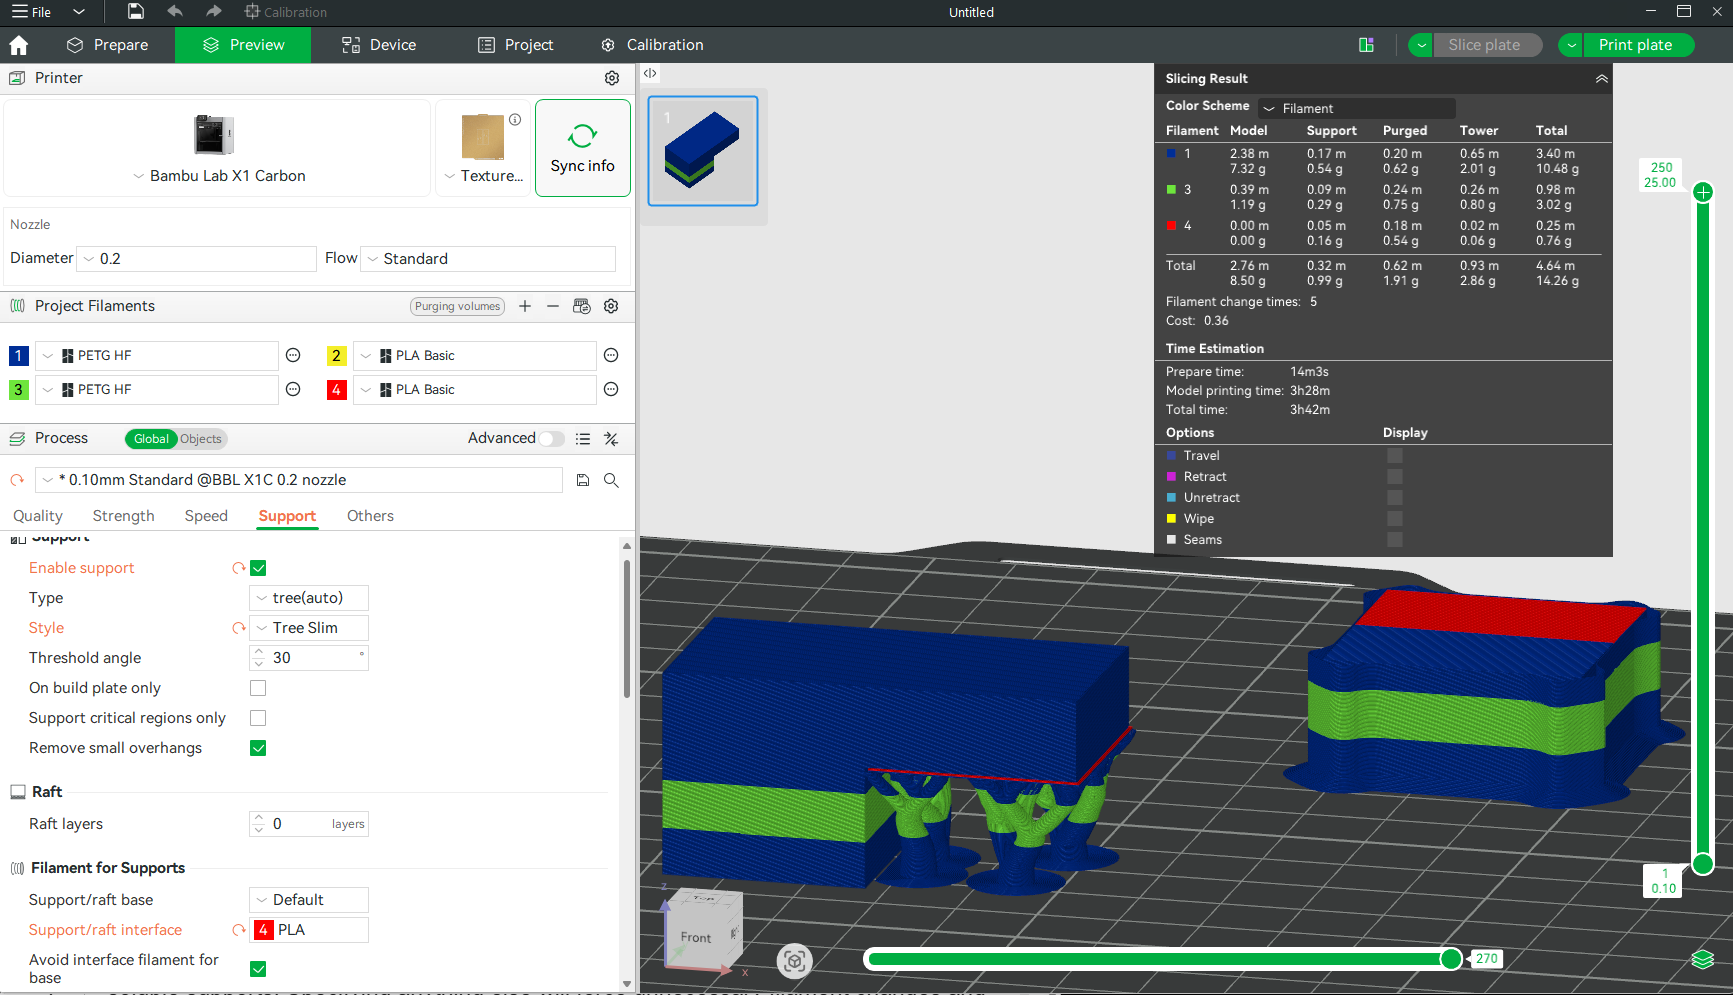Click filament 2 yellow color swatch
This screenshot has width=1733, height=995.
[x=337, y=356]
